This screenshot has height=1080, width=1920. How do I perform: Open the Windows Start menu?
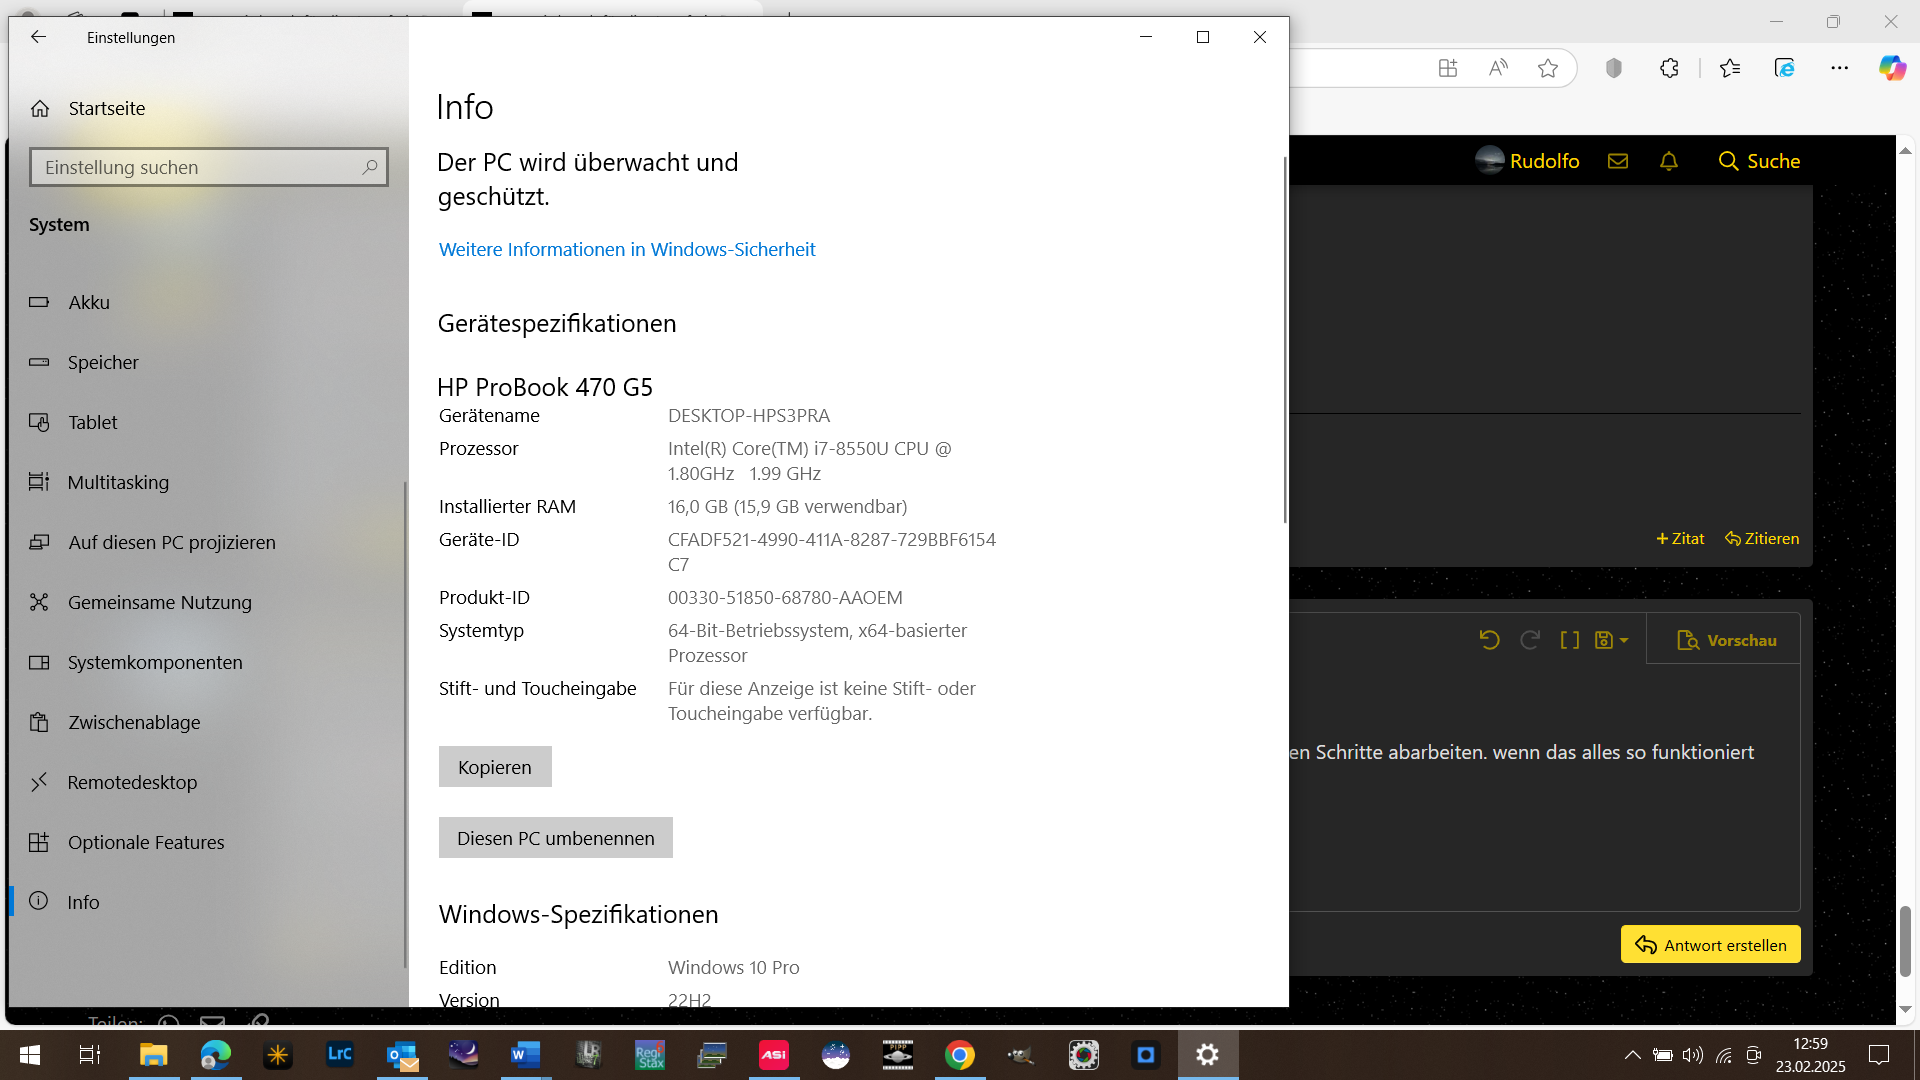coord(30,1055)
